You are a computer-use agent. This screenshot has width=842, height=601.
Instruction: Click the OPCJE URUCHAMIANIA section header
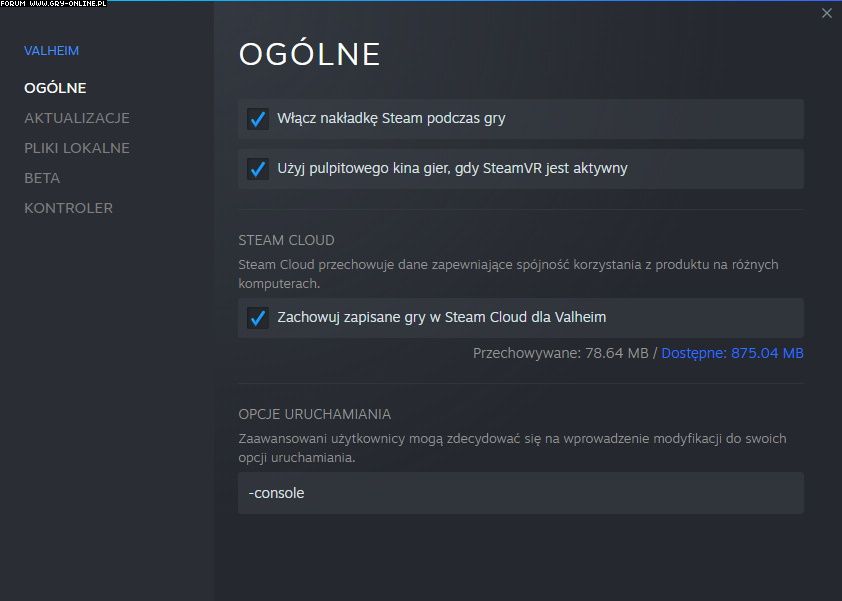click(x=314, y=414)
